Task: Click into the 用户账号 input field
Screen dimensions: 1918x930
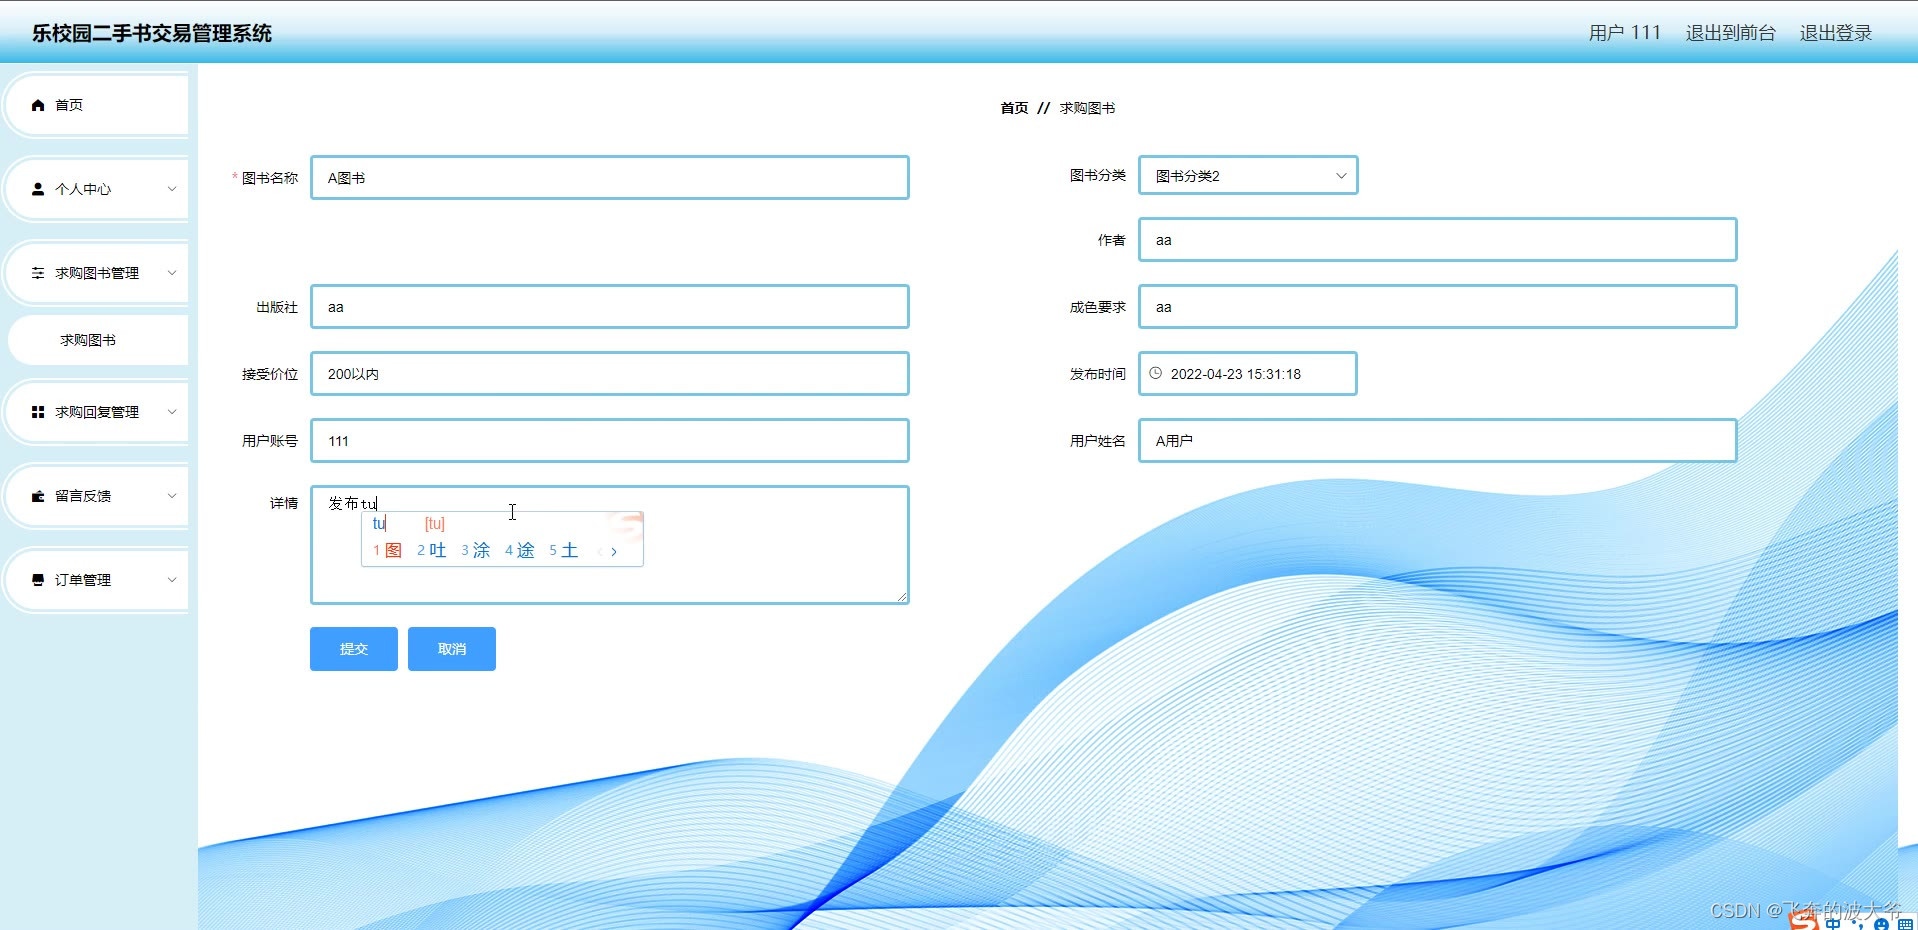Action: [x=610, y=441]
